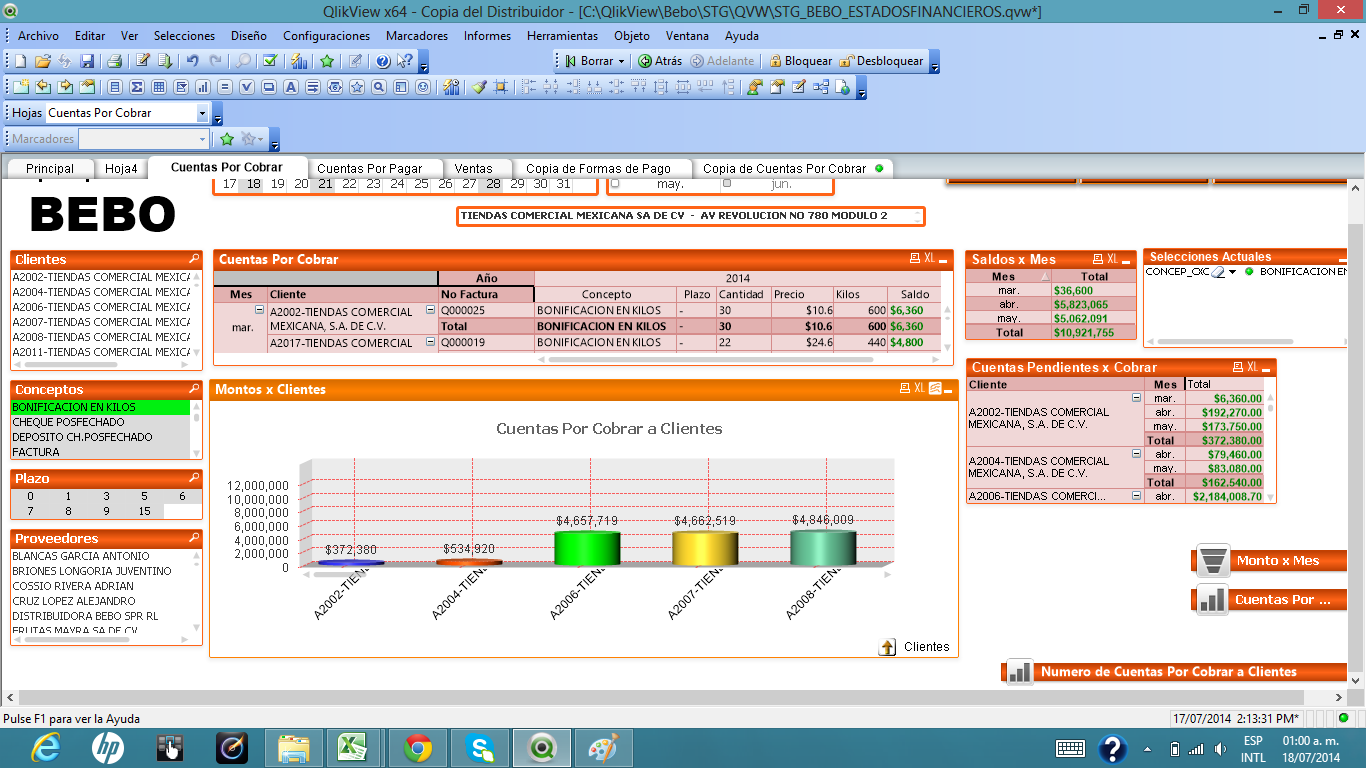Select CHEQUE POSFECHADO concept
Viewport: 1366px width, 768px height.
click(x=100, y=422)
